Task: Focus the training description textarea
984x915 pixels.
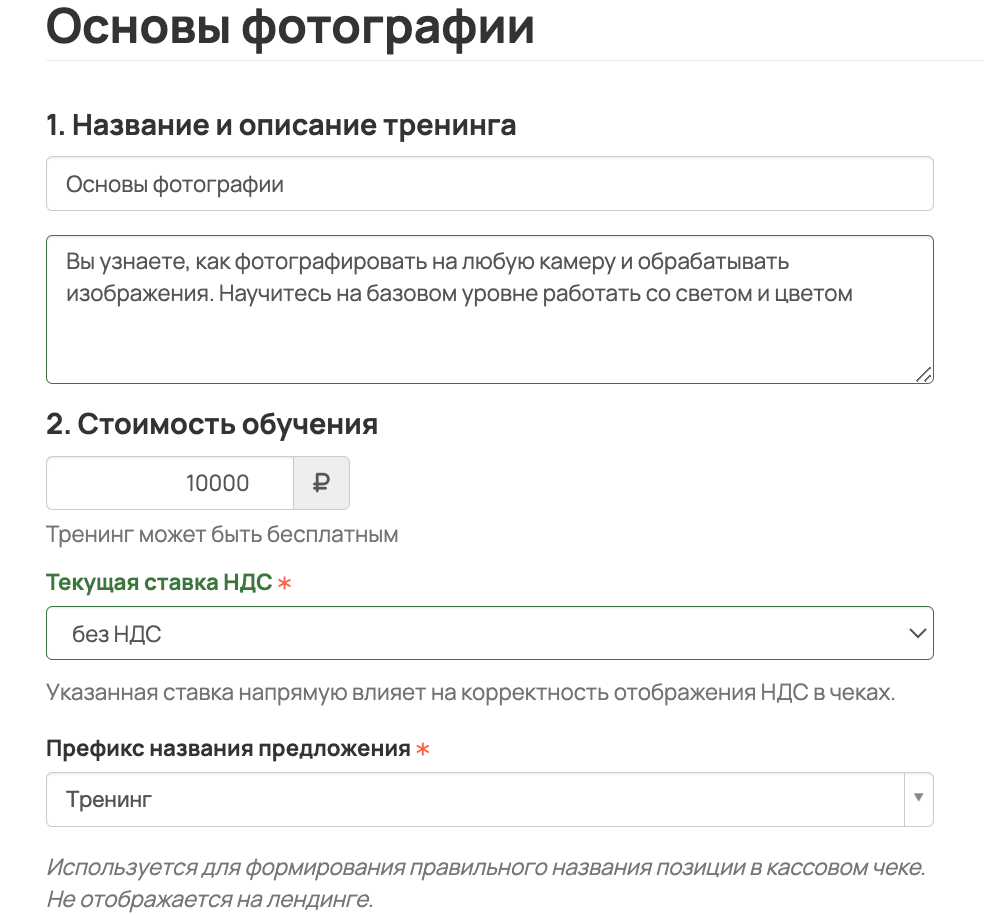Action: click(x=489, y=309)
